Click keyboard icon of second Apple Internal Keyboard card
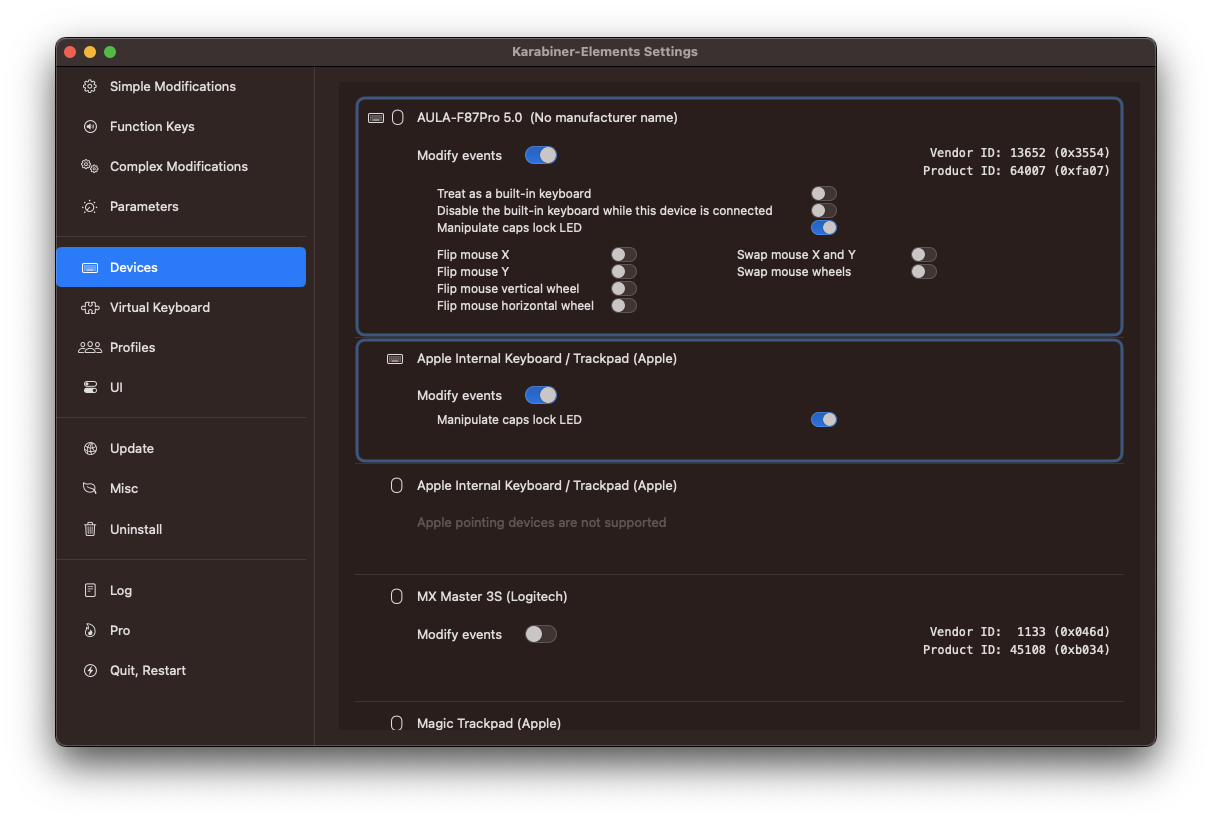This screenshot has width=1212, height=820. tap(395, 358)
